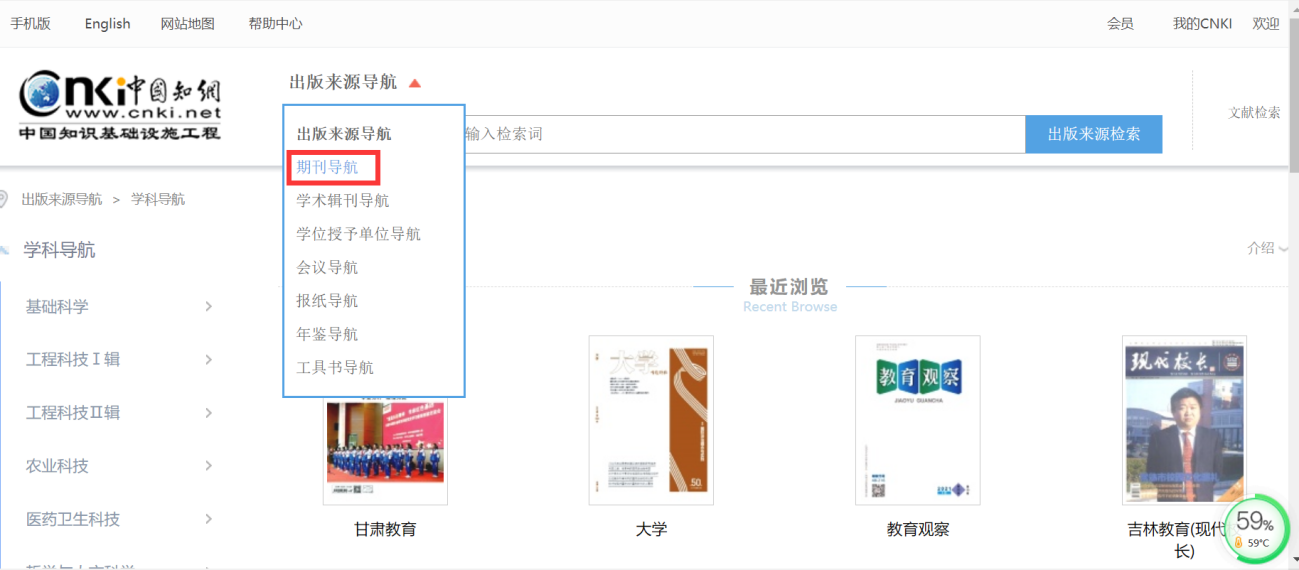Open 我的CNKI in the top bar
1299x570 pixels.
pyautogui.click(x=1202, y=23)
